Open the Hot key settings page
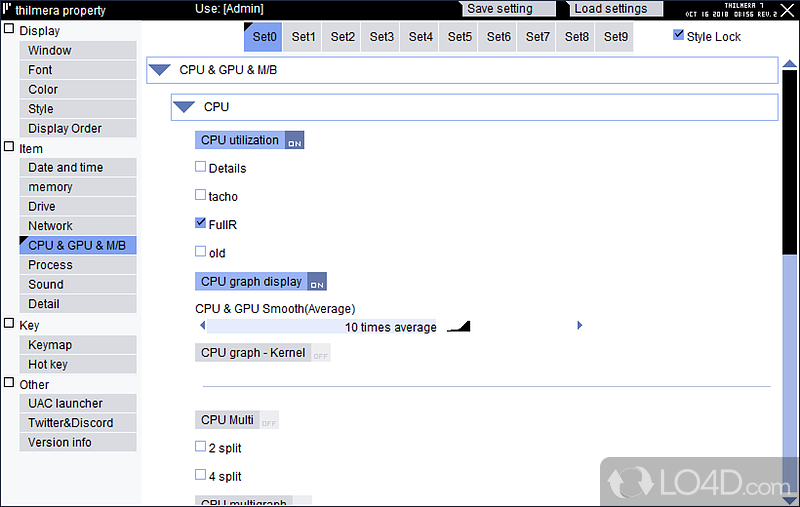This screenshot has height=507, width=800. point(78,364)
